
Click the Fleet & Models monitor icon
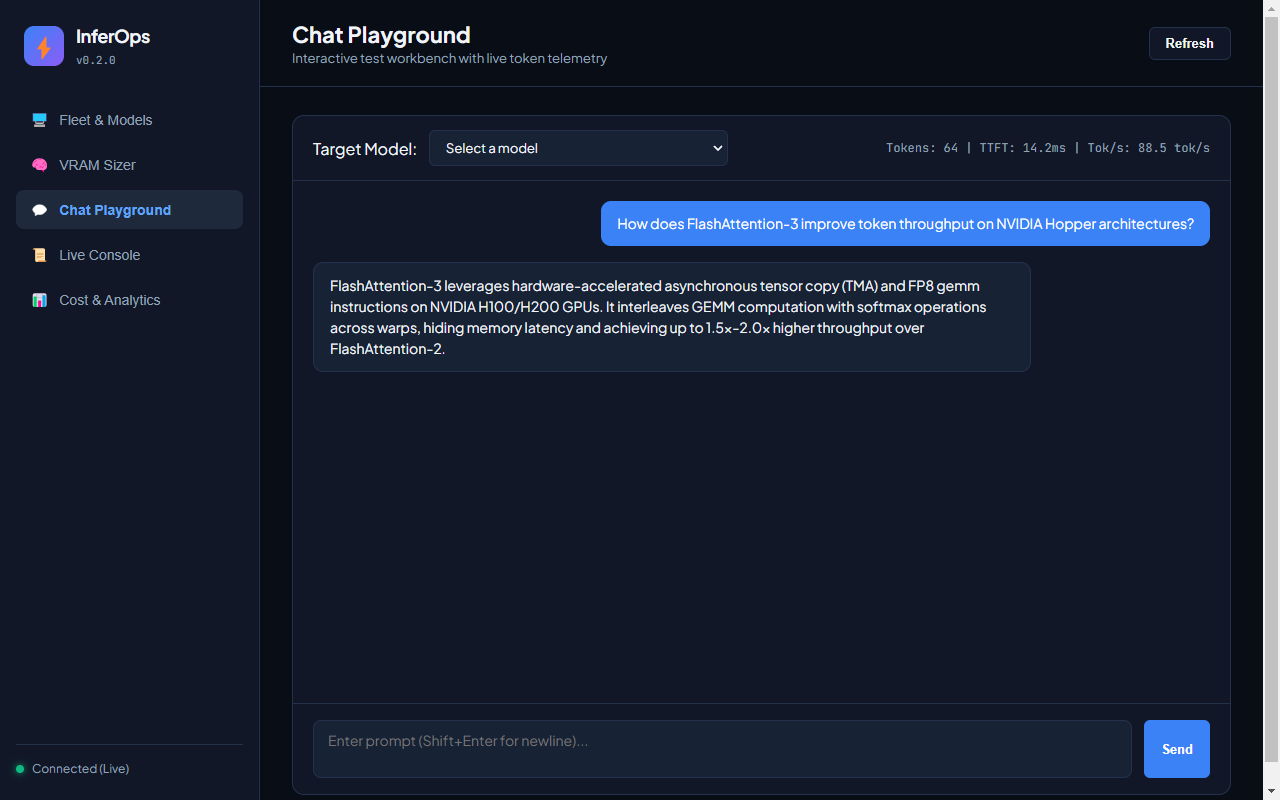(40, 120)
